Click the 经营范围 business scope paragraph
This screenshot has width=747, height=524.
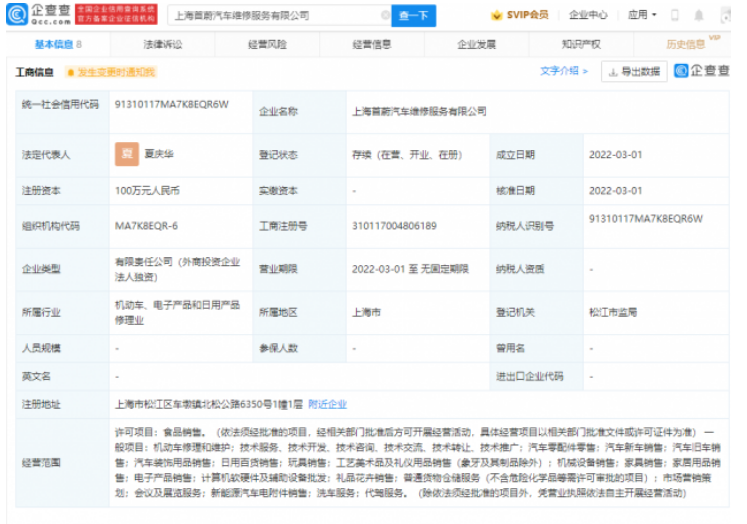tap(418, 463)
